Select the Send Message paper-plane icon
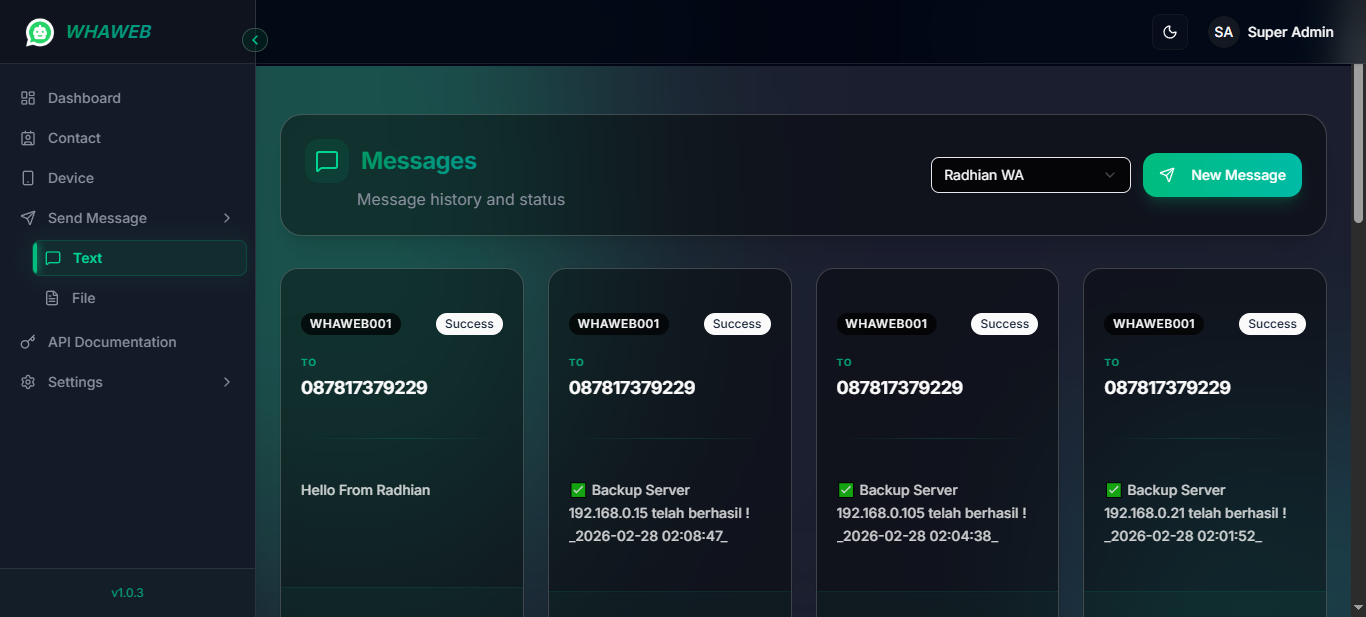Viewport: 1366px width, 617px height. pyautogui.click(x=28, y=217)
